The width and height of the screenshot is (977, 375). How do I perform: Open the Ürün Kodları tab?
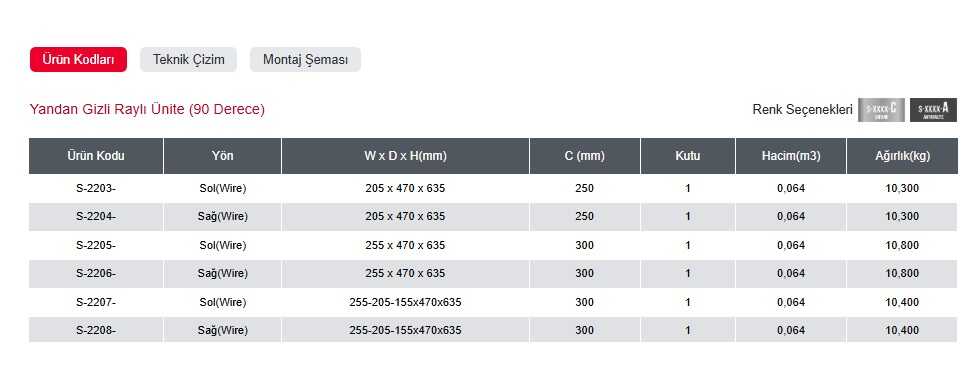[78, 60]
